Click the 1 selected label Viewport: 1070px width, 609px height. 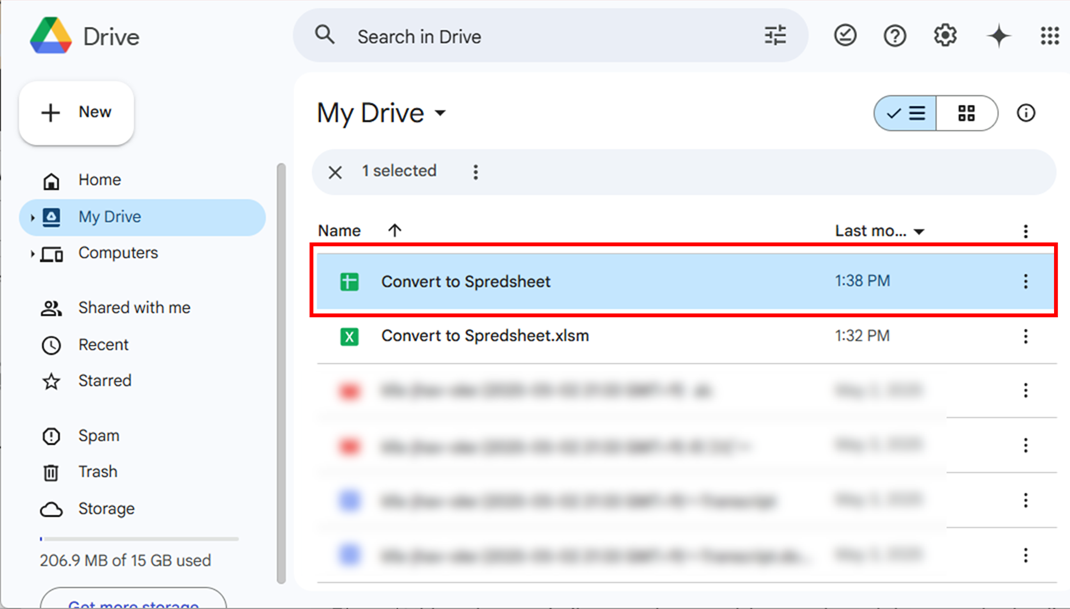tap(399, 171)
